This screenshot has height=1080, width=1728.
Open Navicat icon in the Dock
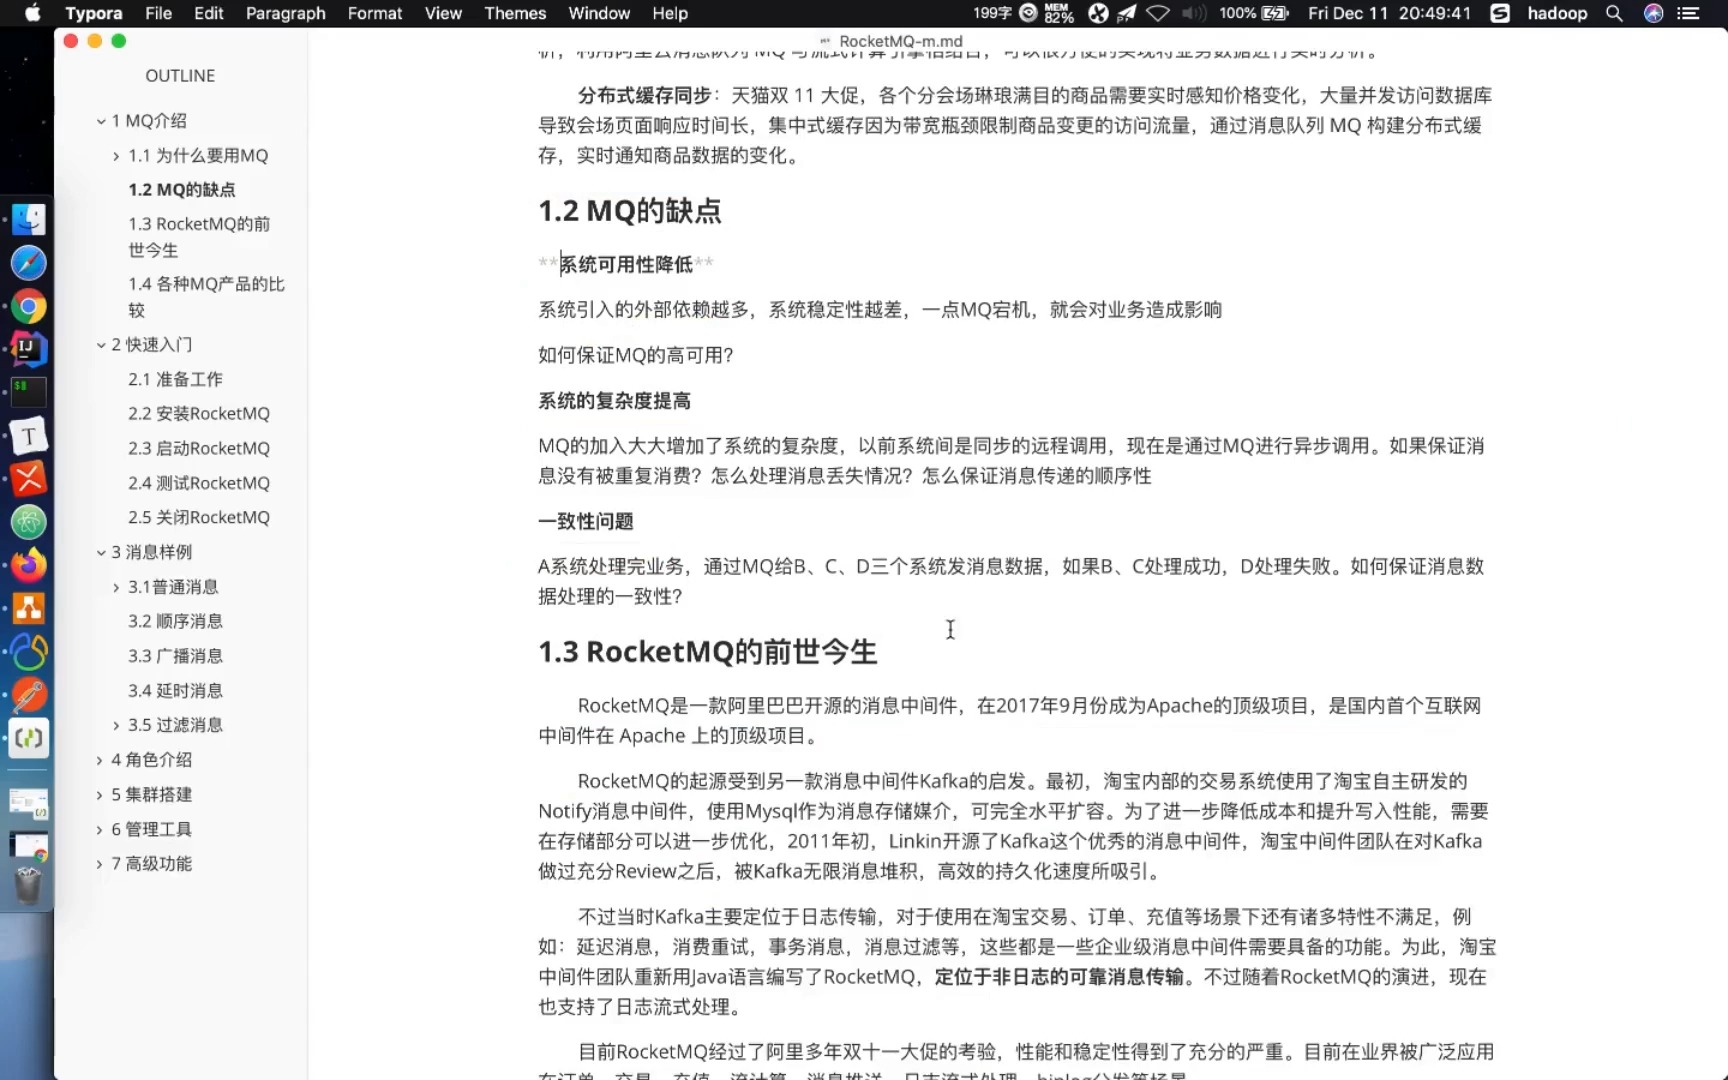coord(28,652)
